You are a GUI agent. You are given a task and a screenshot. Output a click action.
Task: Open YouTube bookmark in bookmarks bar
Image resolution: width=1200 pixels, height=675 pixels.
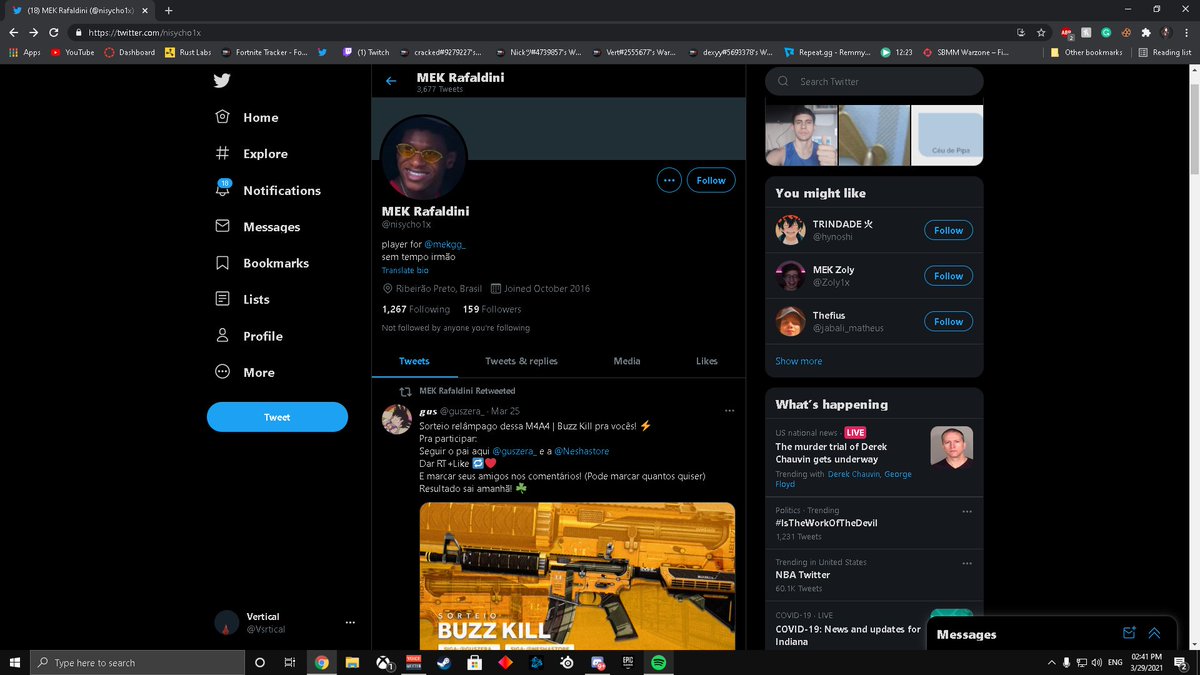coord(72,52)
